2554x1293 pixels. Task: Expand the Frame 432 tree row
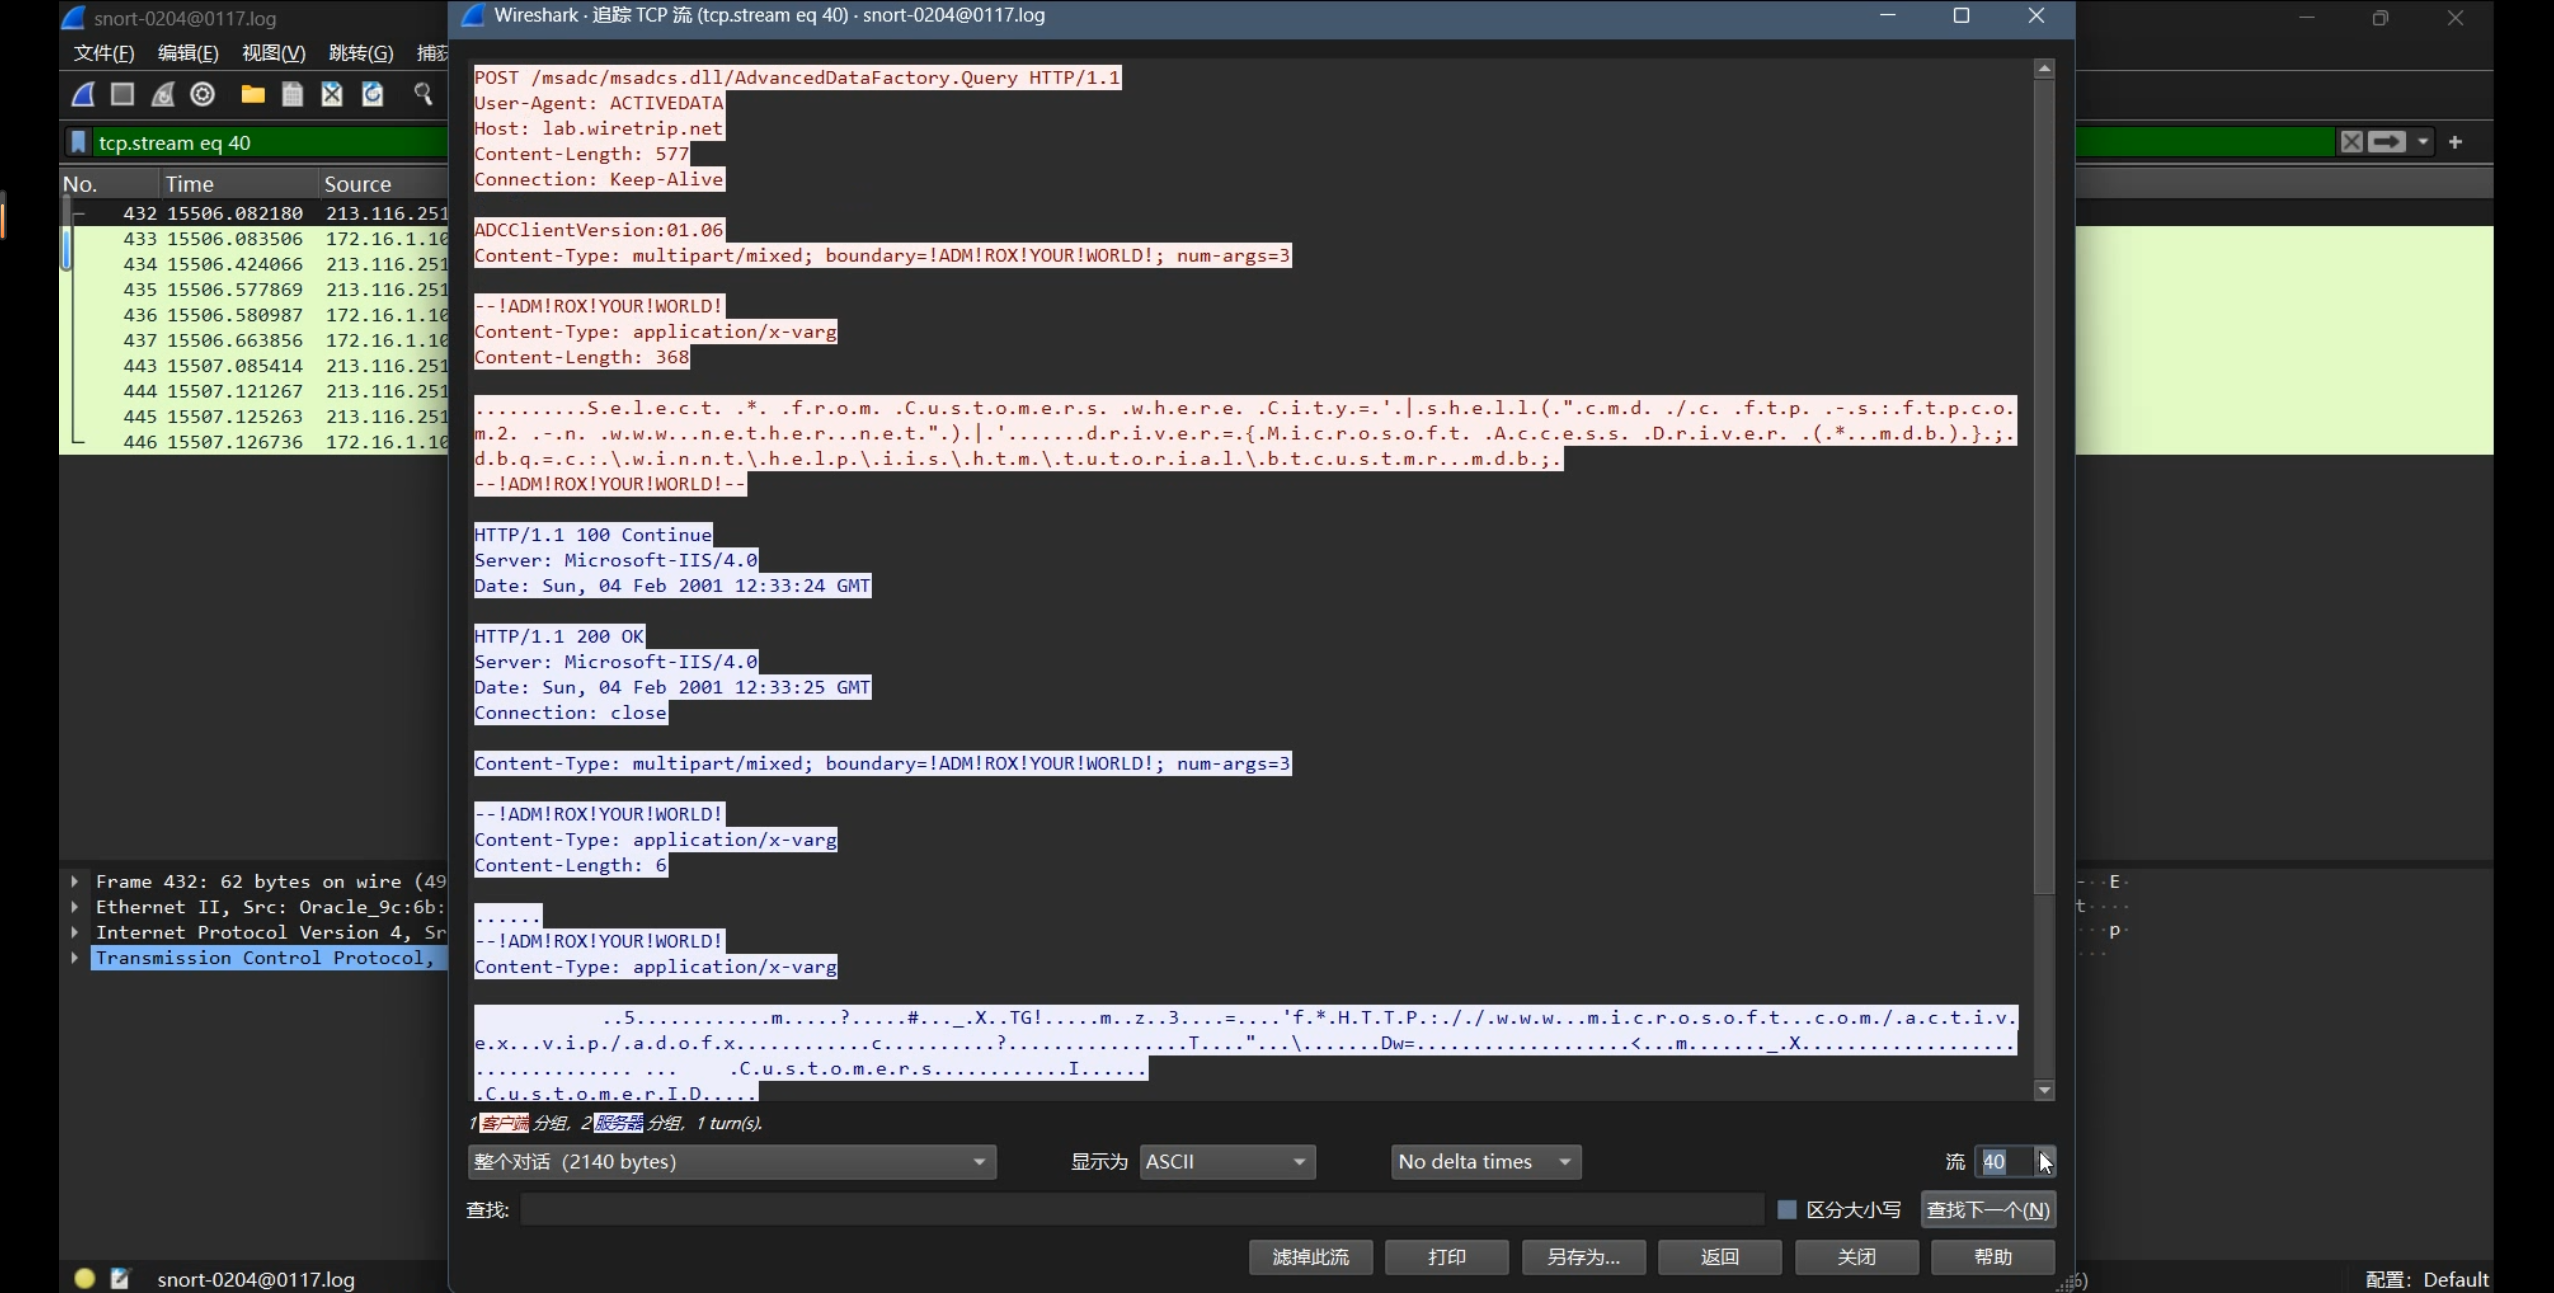coord(75,881)
